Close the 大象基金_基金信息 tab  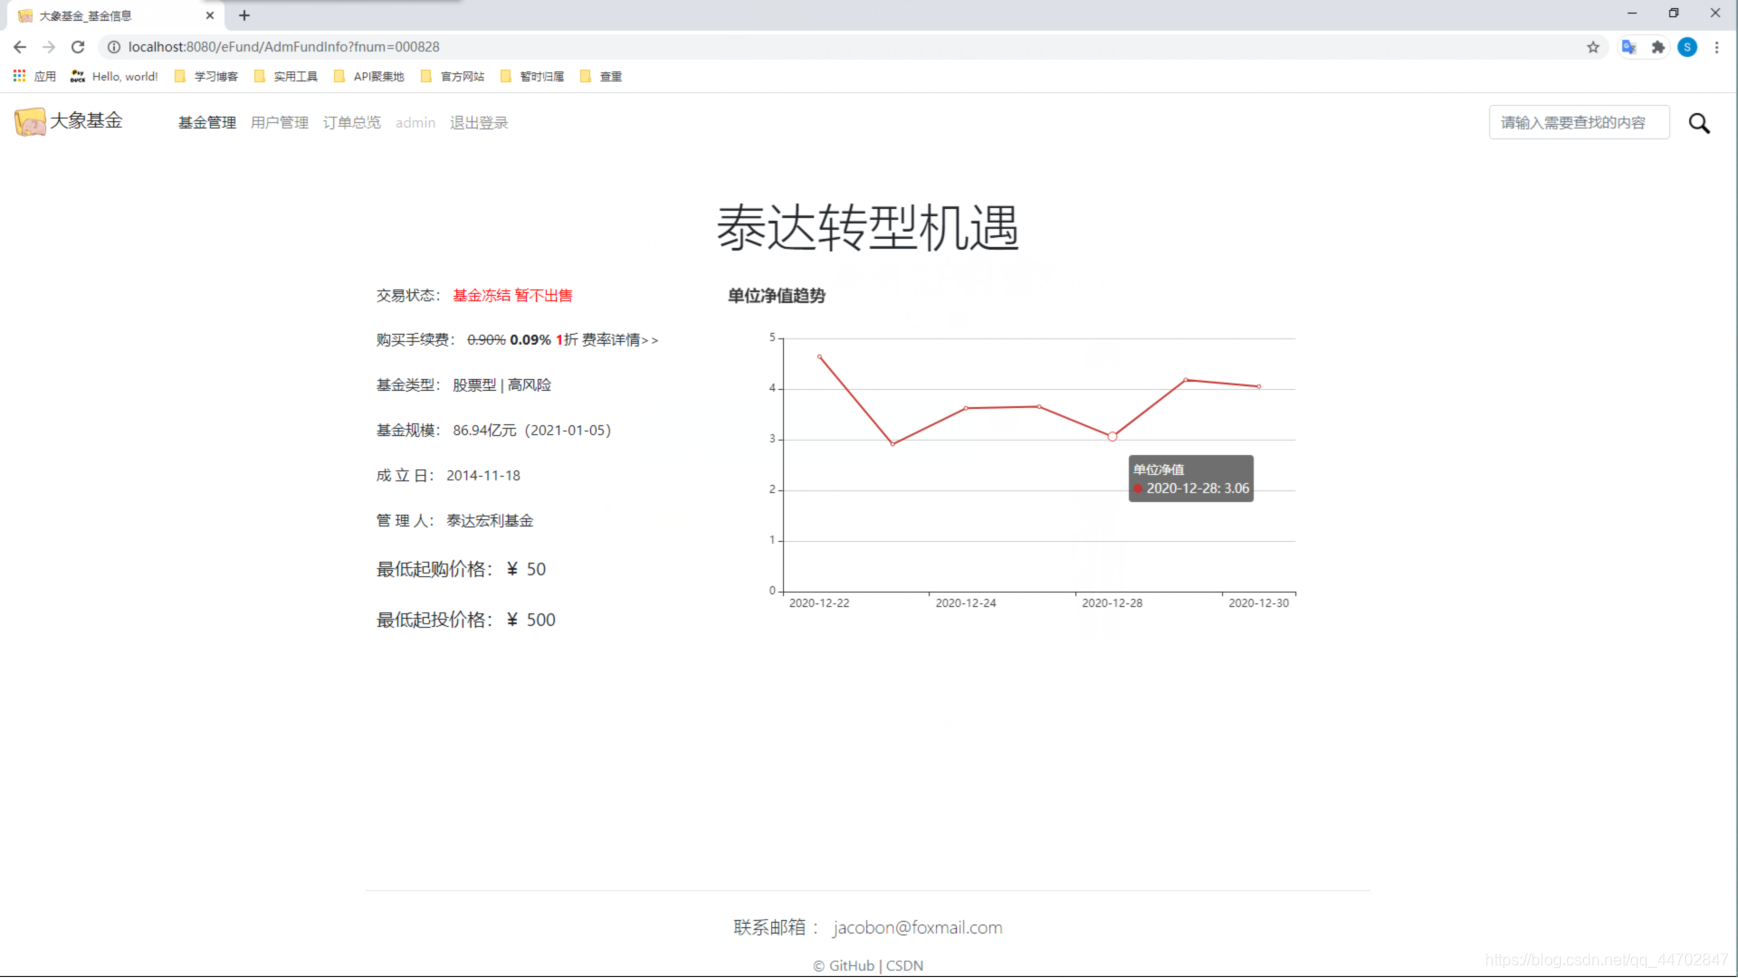coord(210,15)
